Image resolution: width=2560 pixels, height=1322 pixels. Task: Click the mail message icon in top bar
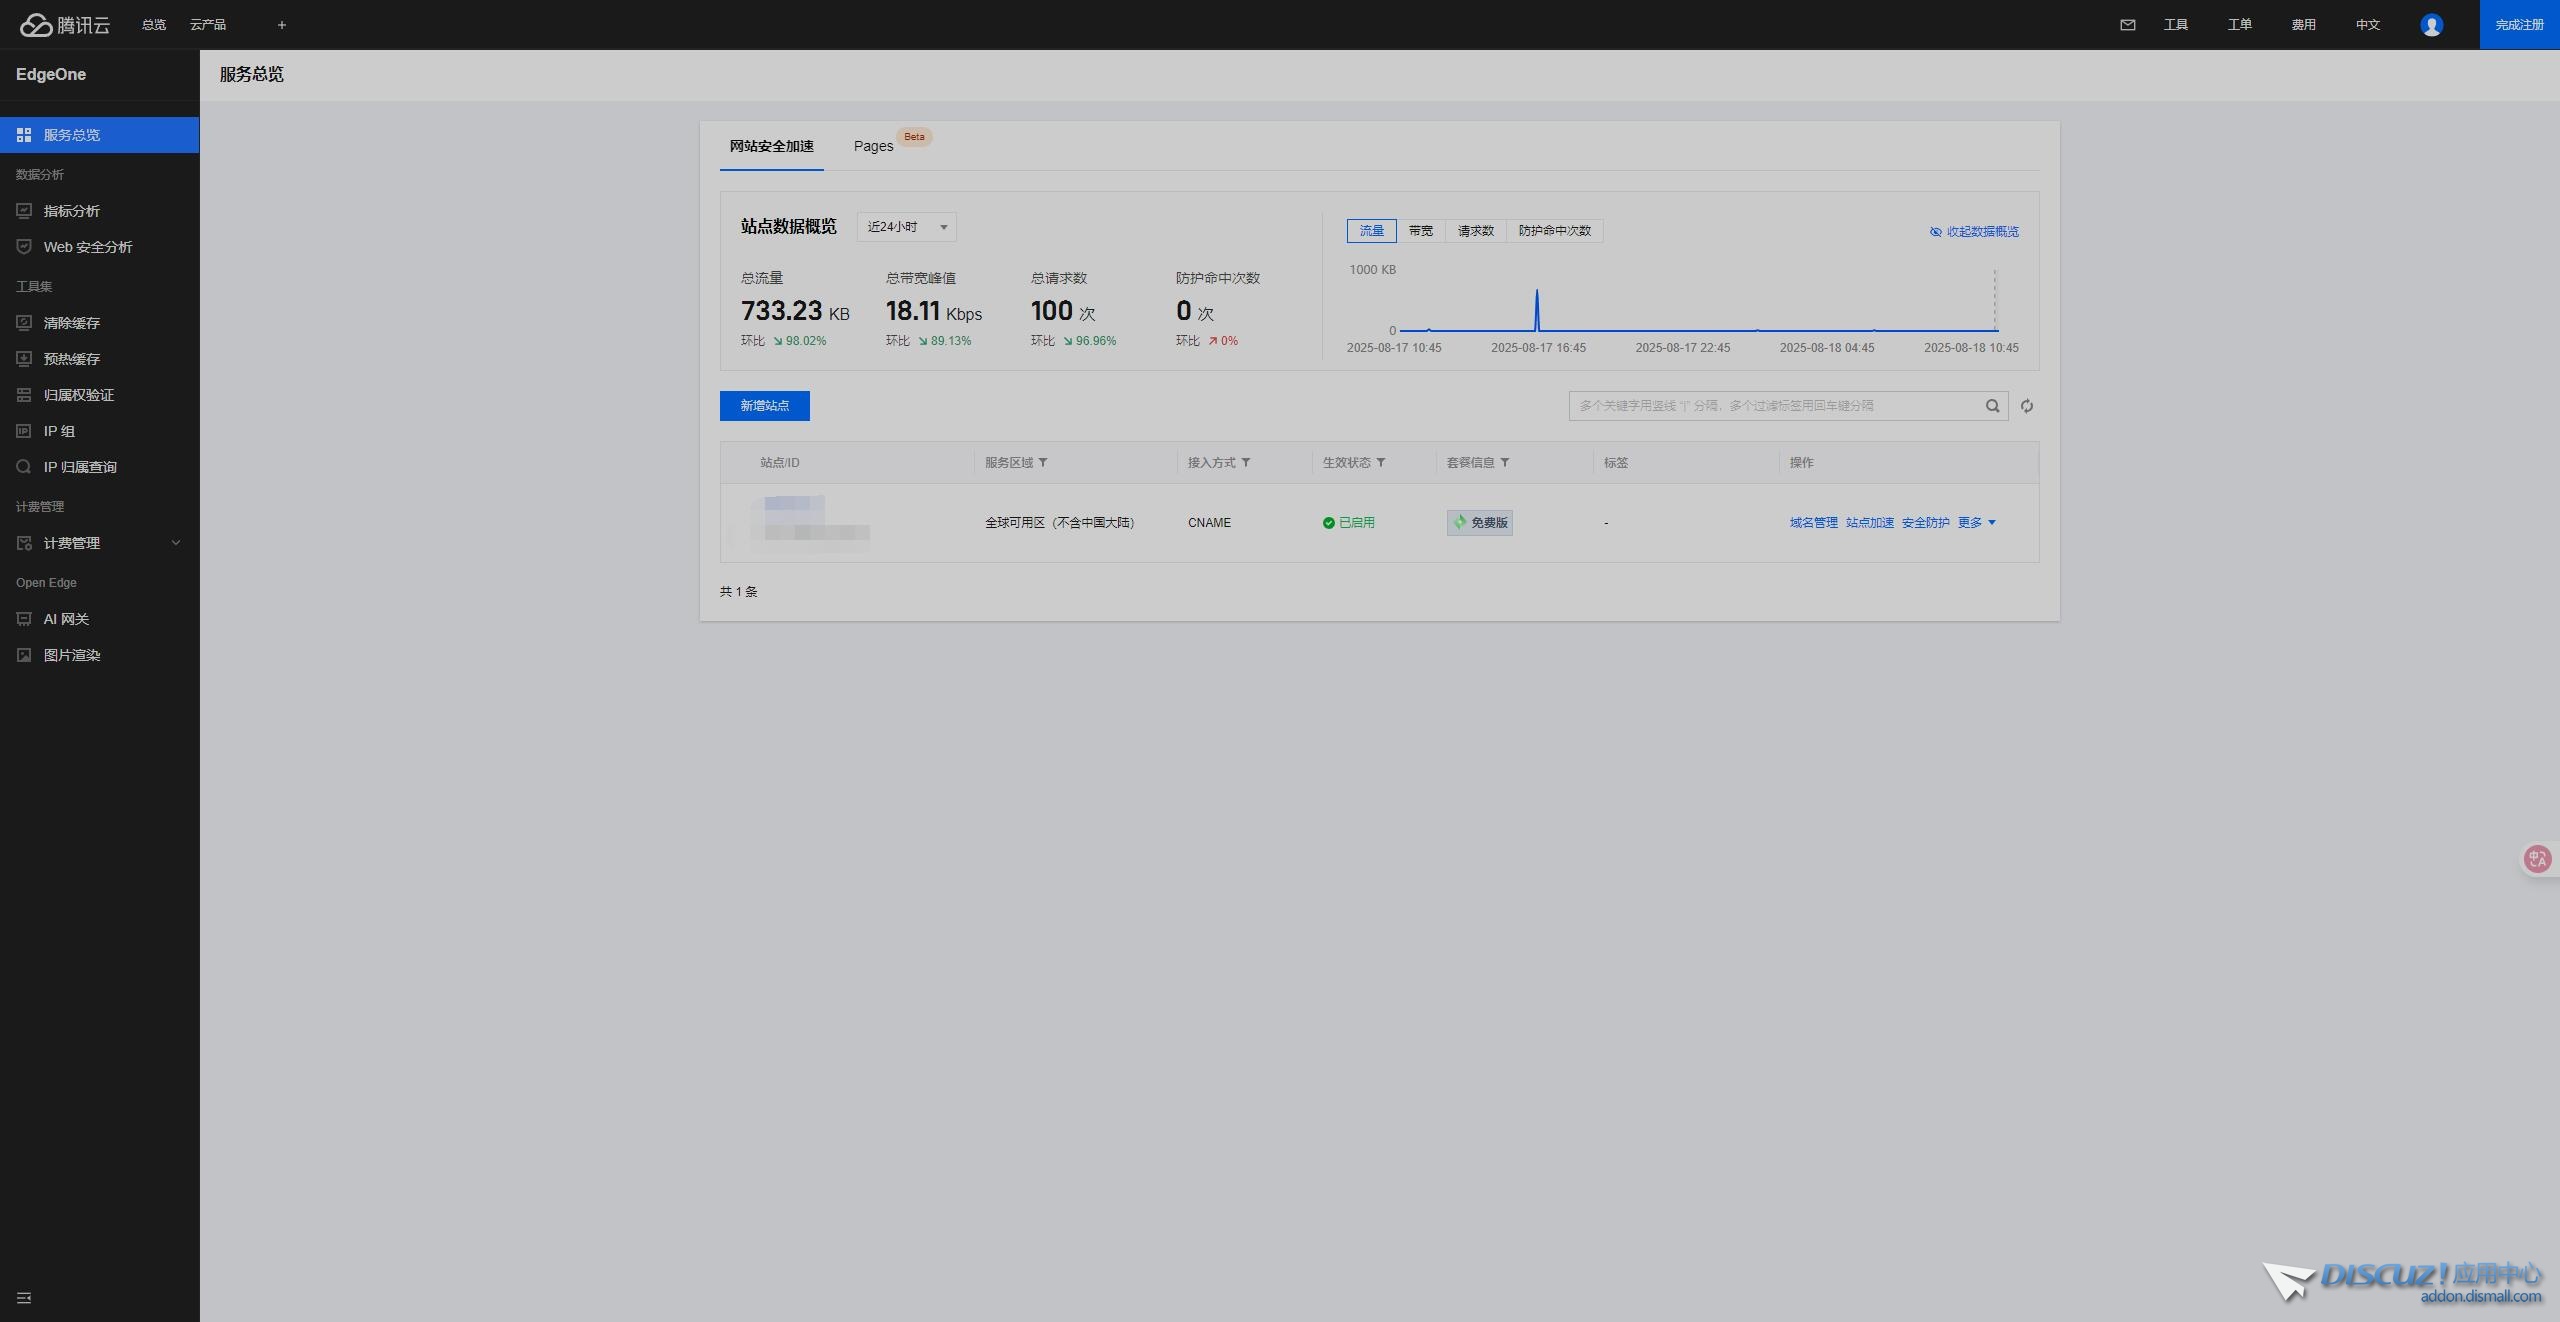coord(2127,25)
